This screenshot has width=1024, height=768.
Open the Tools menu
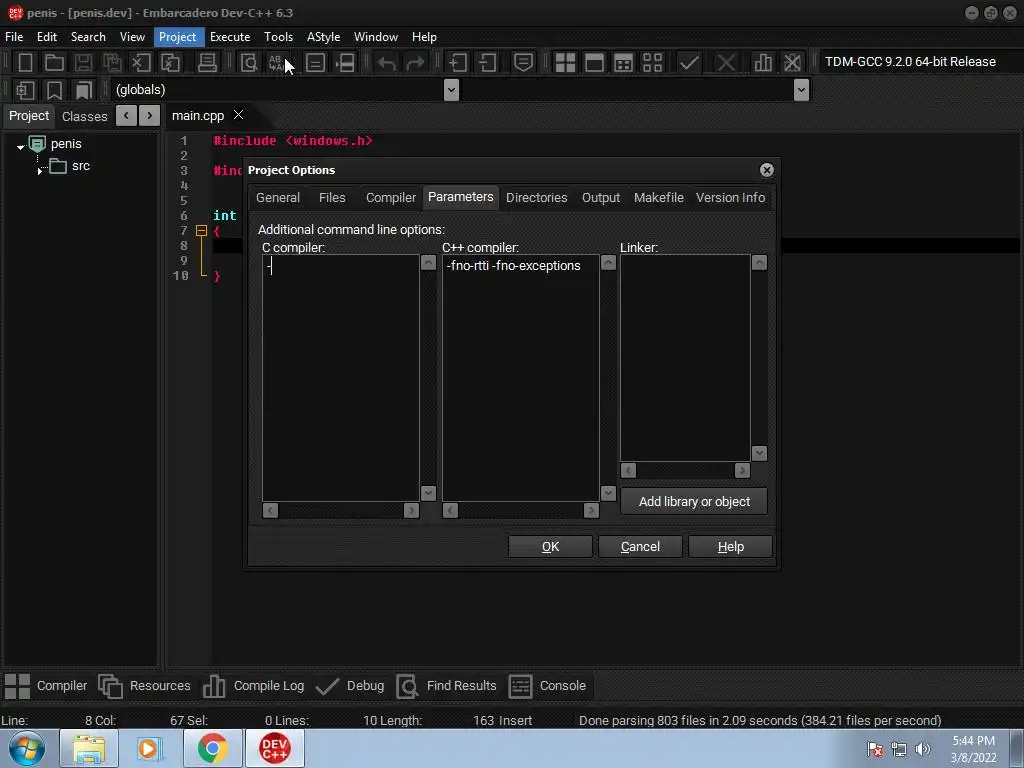tap(278, 37)
